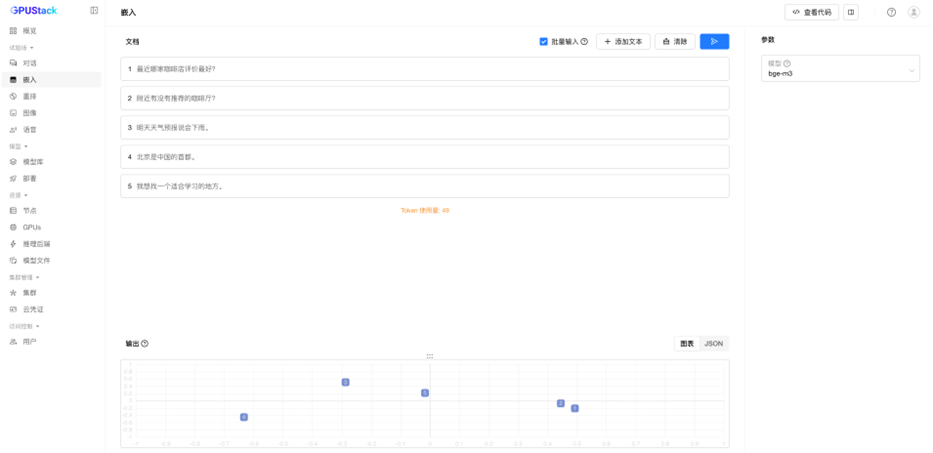Open the user avatar menu
Image resolution: width=933 pixels, height=453 pixels.
coord(913,12)
